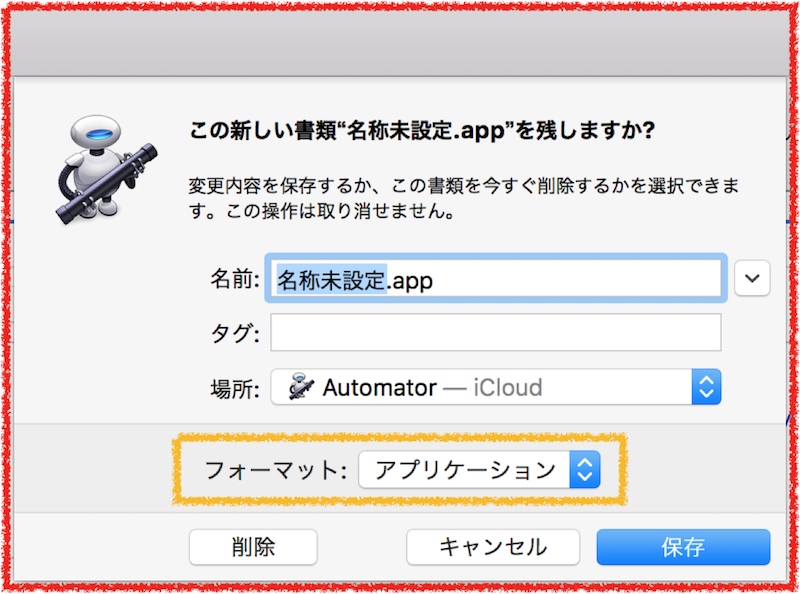Click the タグ: label
Screen dimensions: 800x594
pyautogui.click(x=235, y=334)
